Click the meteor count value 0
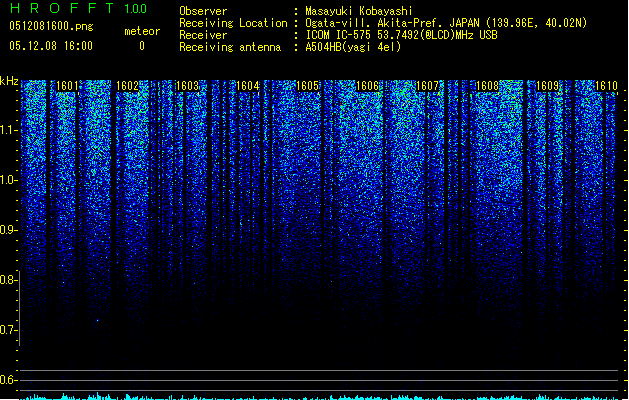The image size is (629, 400). pos(142,46)
